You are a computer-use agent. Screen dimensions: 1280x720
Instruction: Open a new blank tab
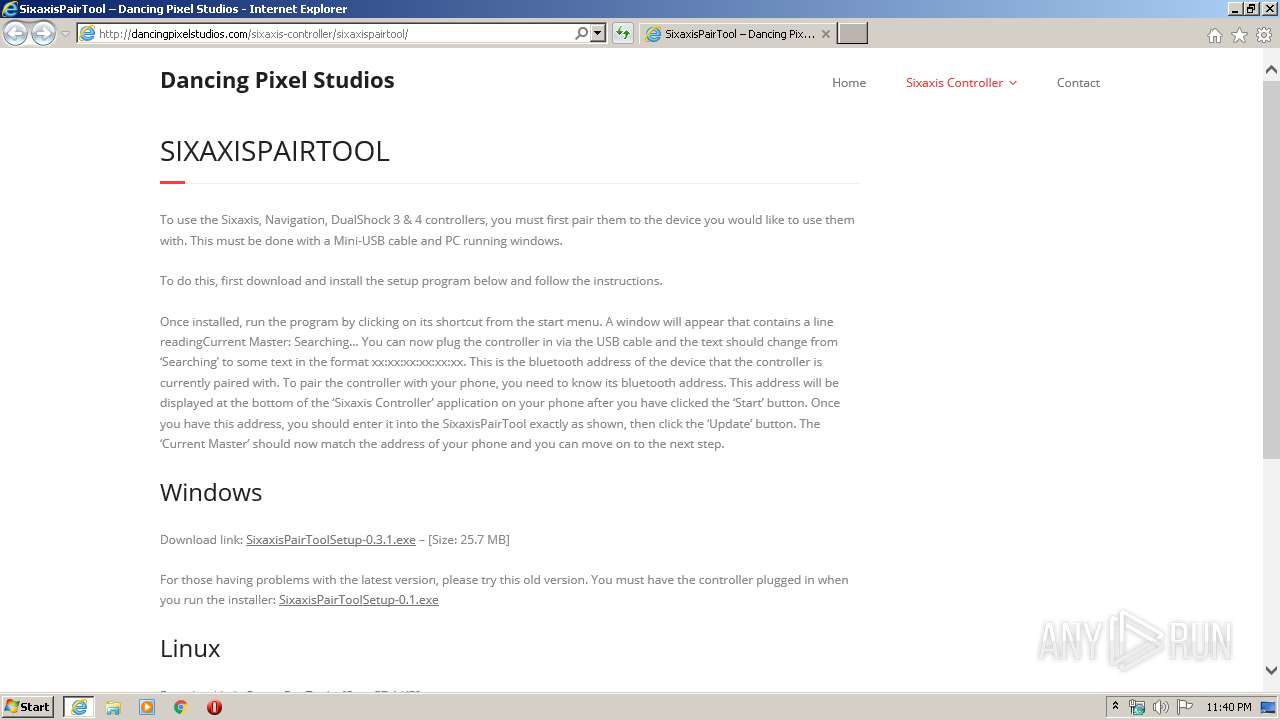coord(852,34)
